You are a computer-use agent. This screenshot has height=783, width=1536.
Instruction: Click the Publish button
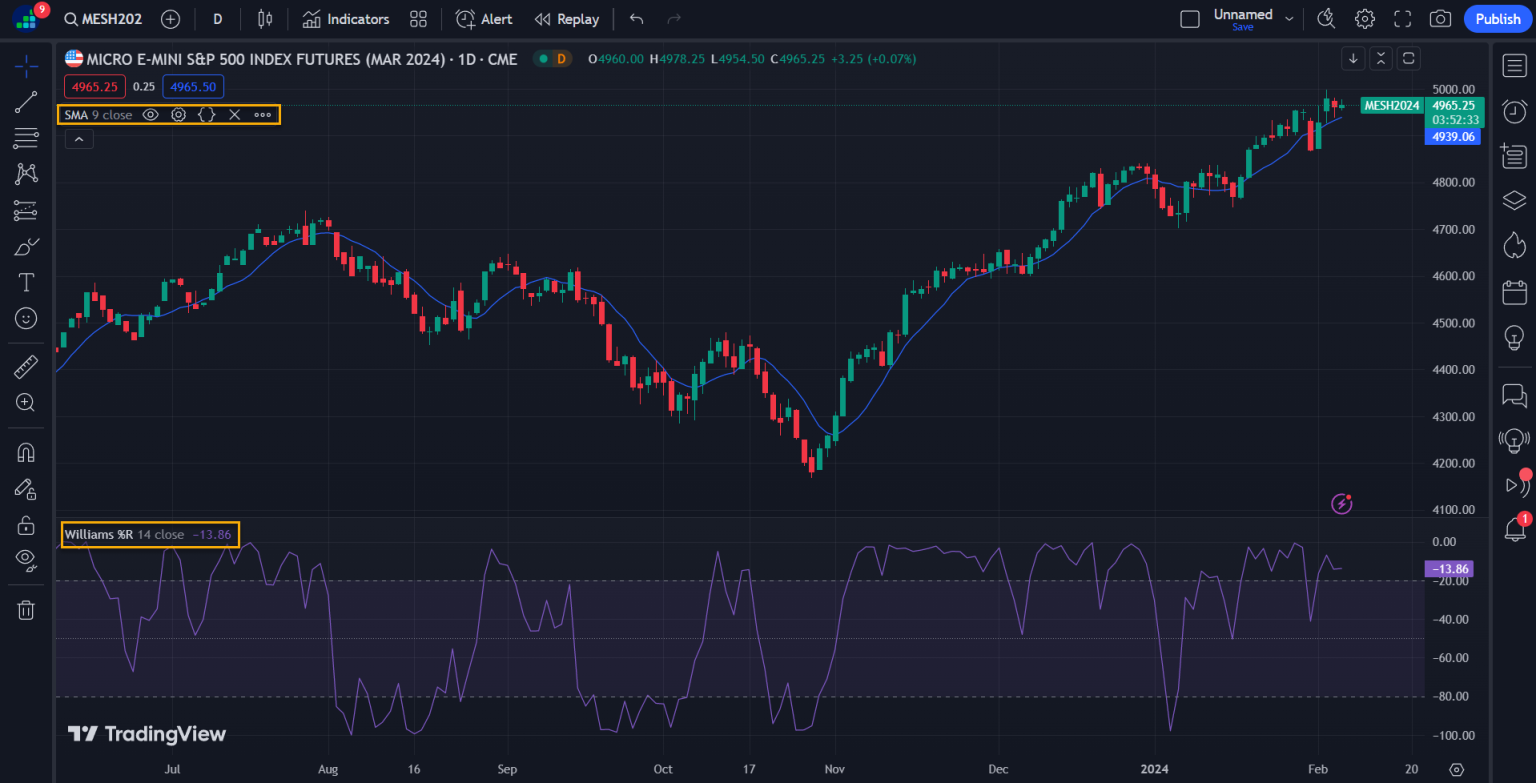click(x=1497, y=19)
